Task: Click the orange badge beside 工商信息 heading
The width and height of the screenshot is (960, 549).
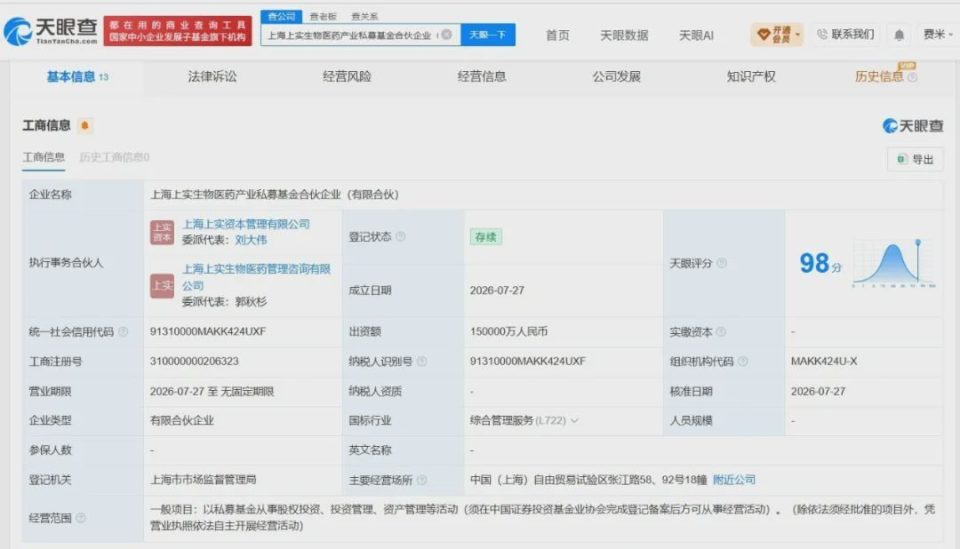Action: 84,125
